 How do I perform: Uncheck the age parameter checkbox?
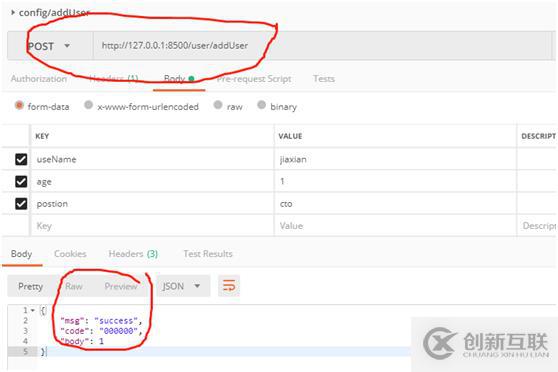pos(21,182)
